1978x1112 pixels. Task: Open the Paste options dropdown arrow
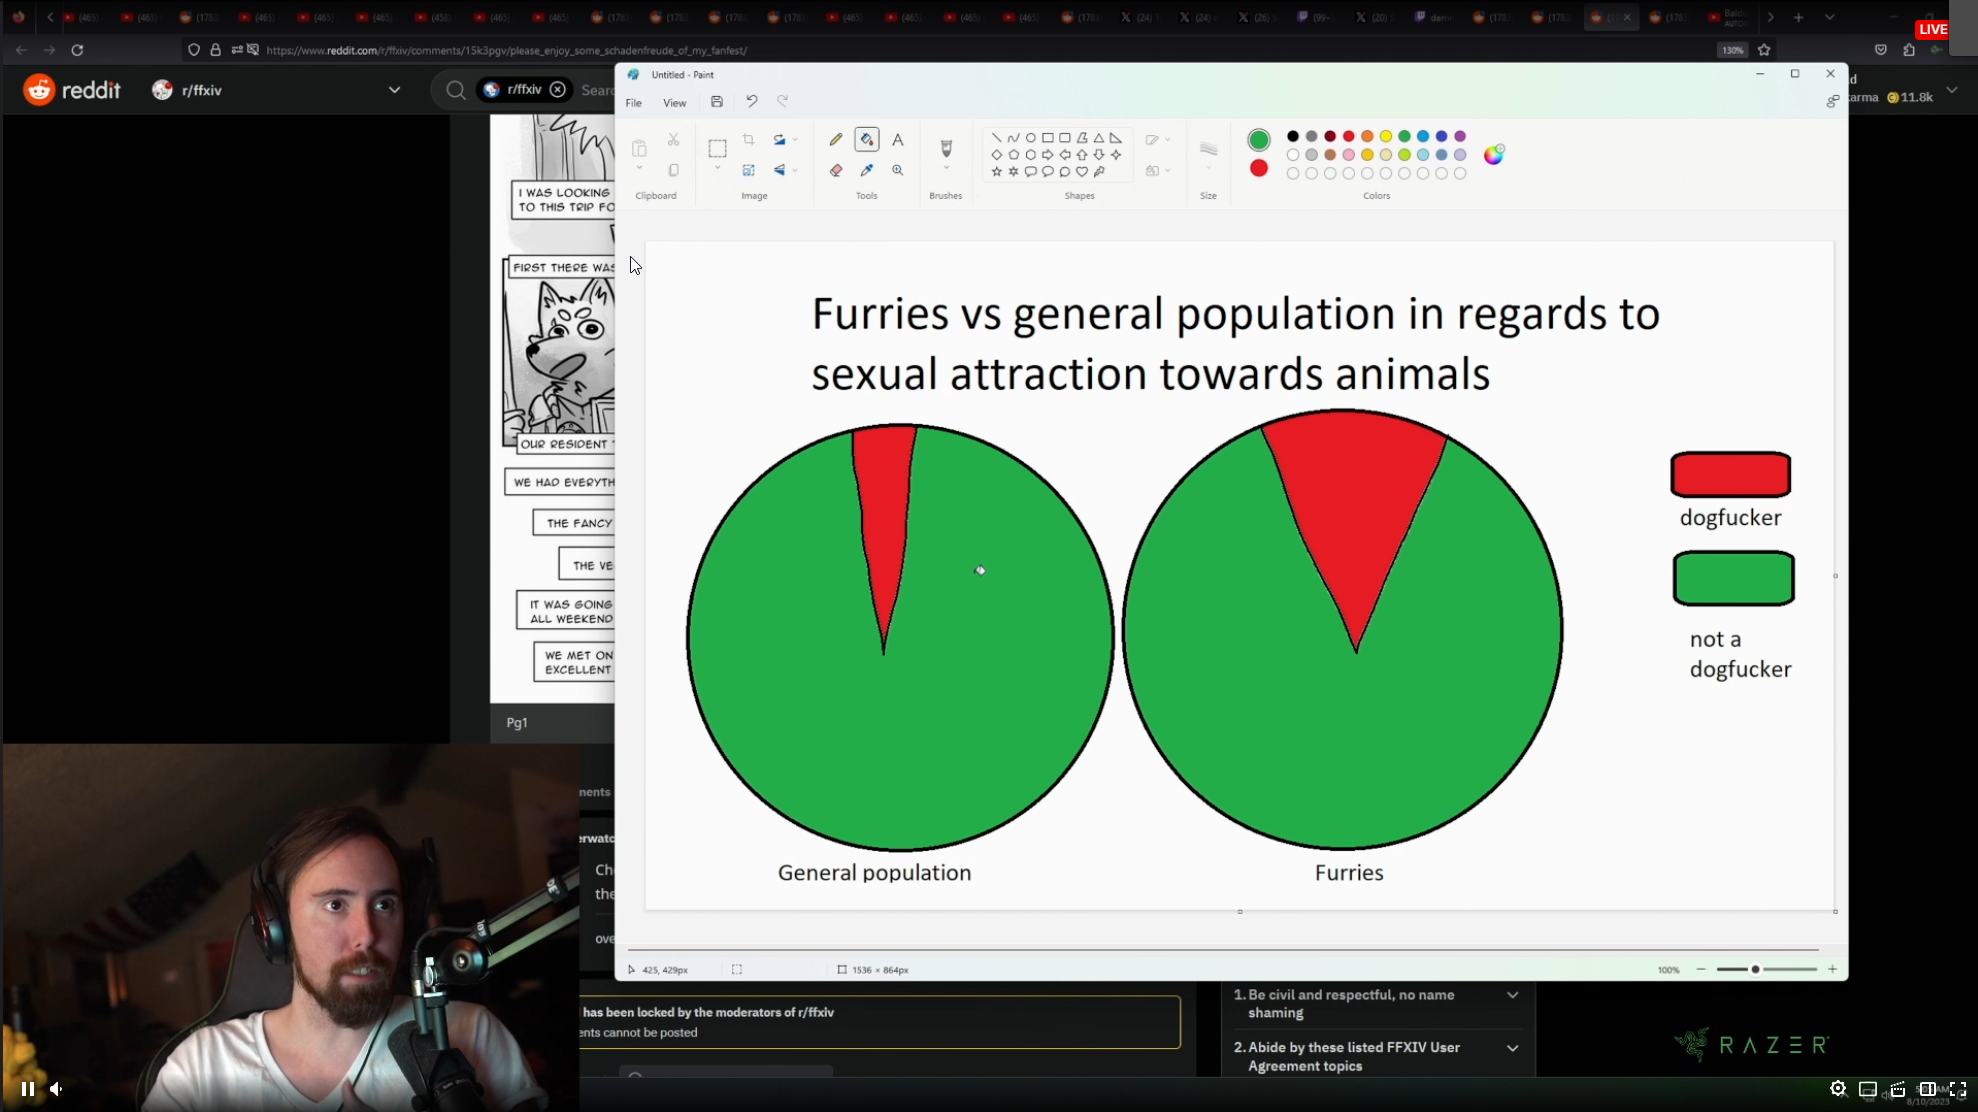click(x=639, y=169)
